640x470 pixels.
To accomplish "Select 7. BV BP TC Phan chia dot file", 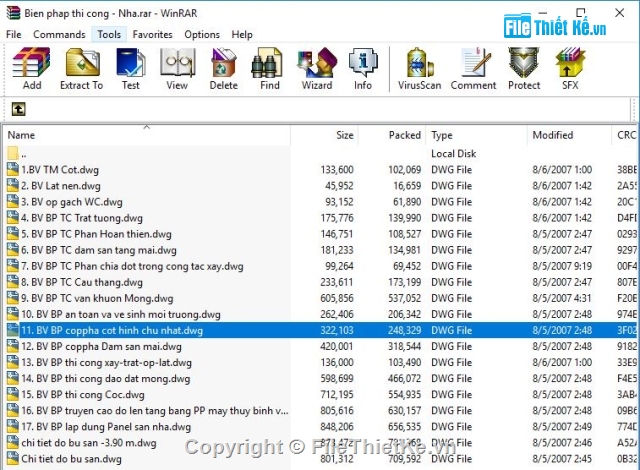I will pos(132,266).
